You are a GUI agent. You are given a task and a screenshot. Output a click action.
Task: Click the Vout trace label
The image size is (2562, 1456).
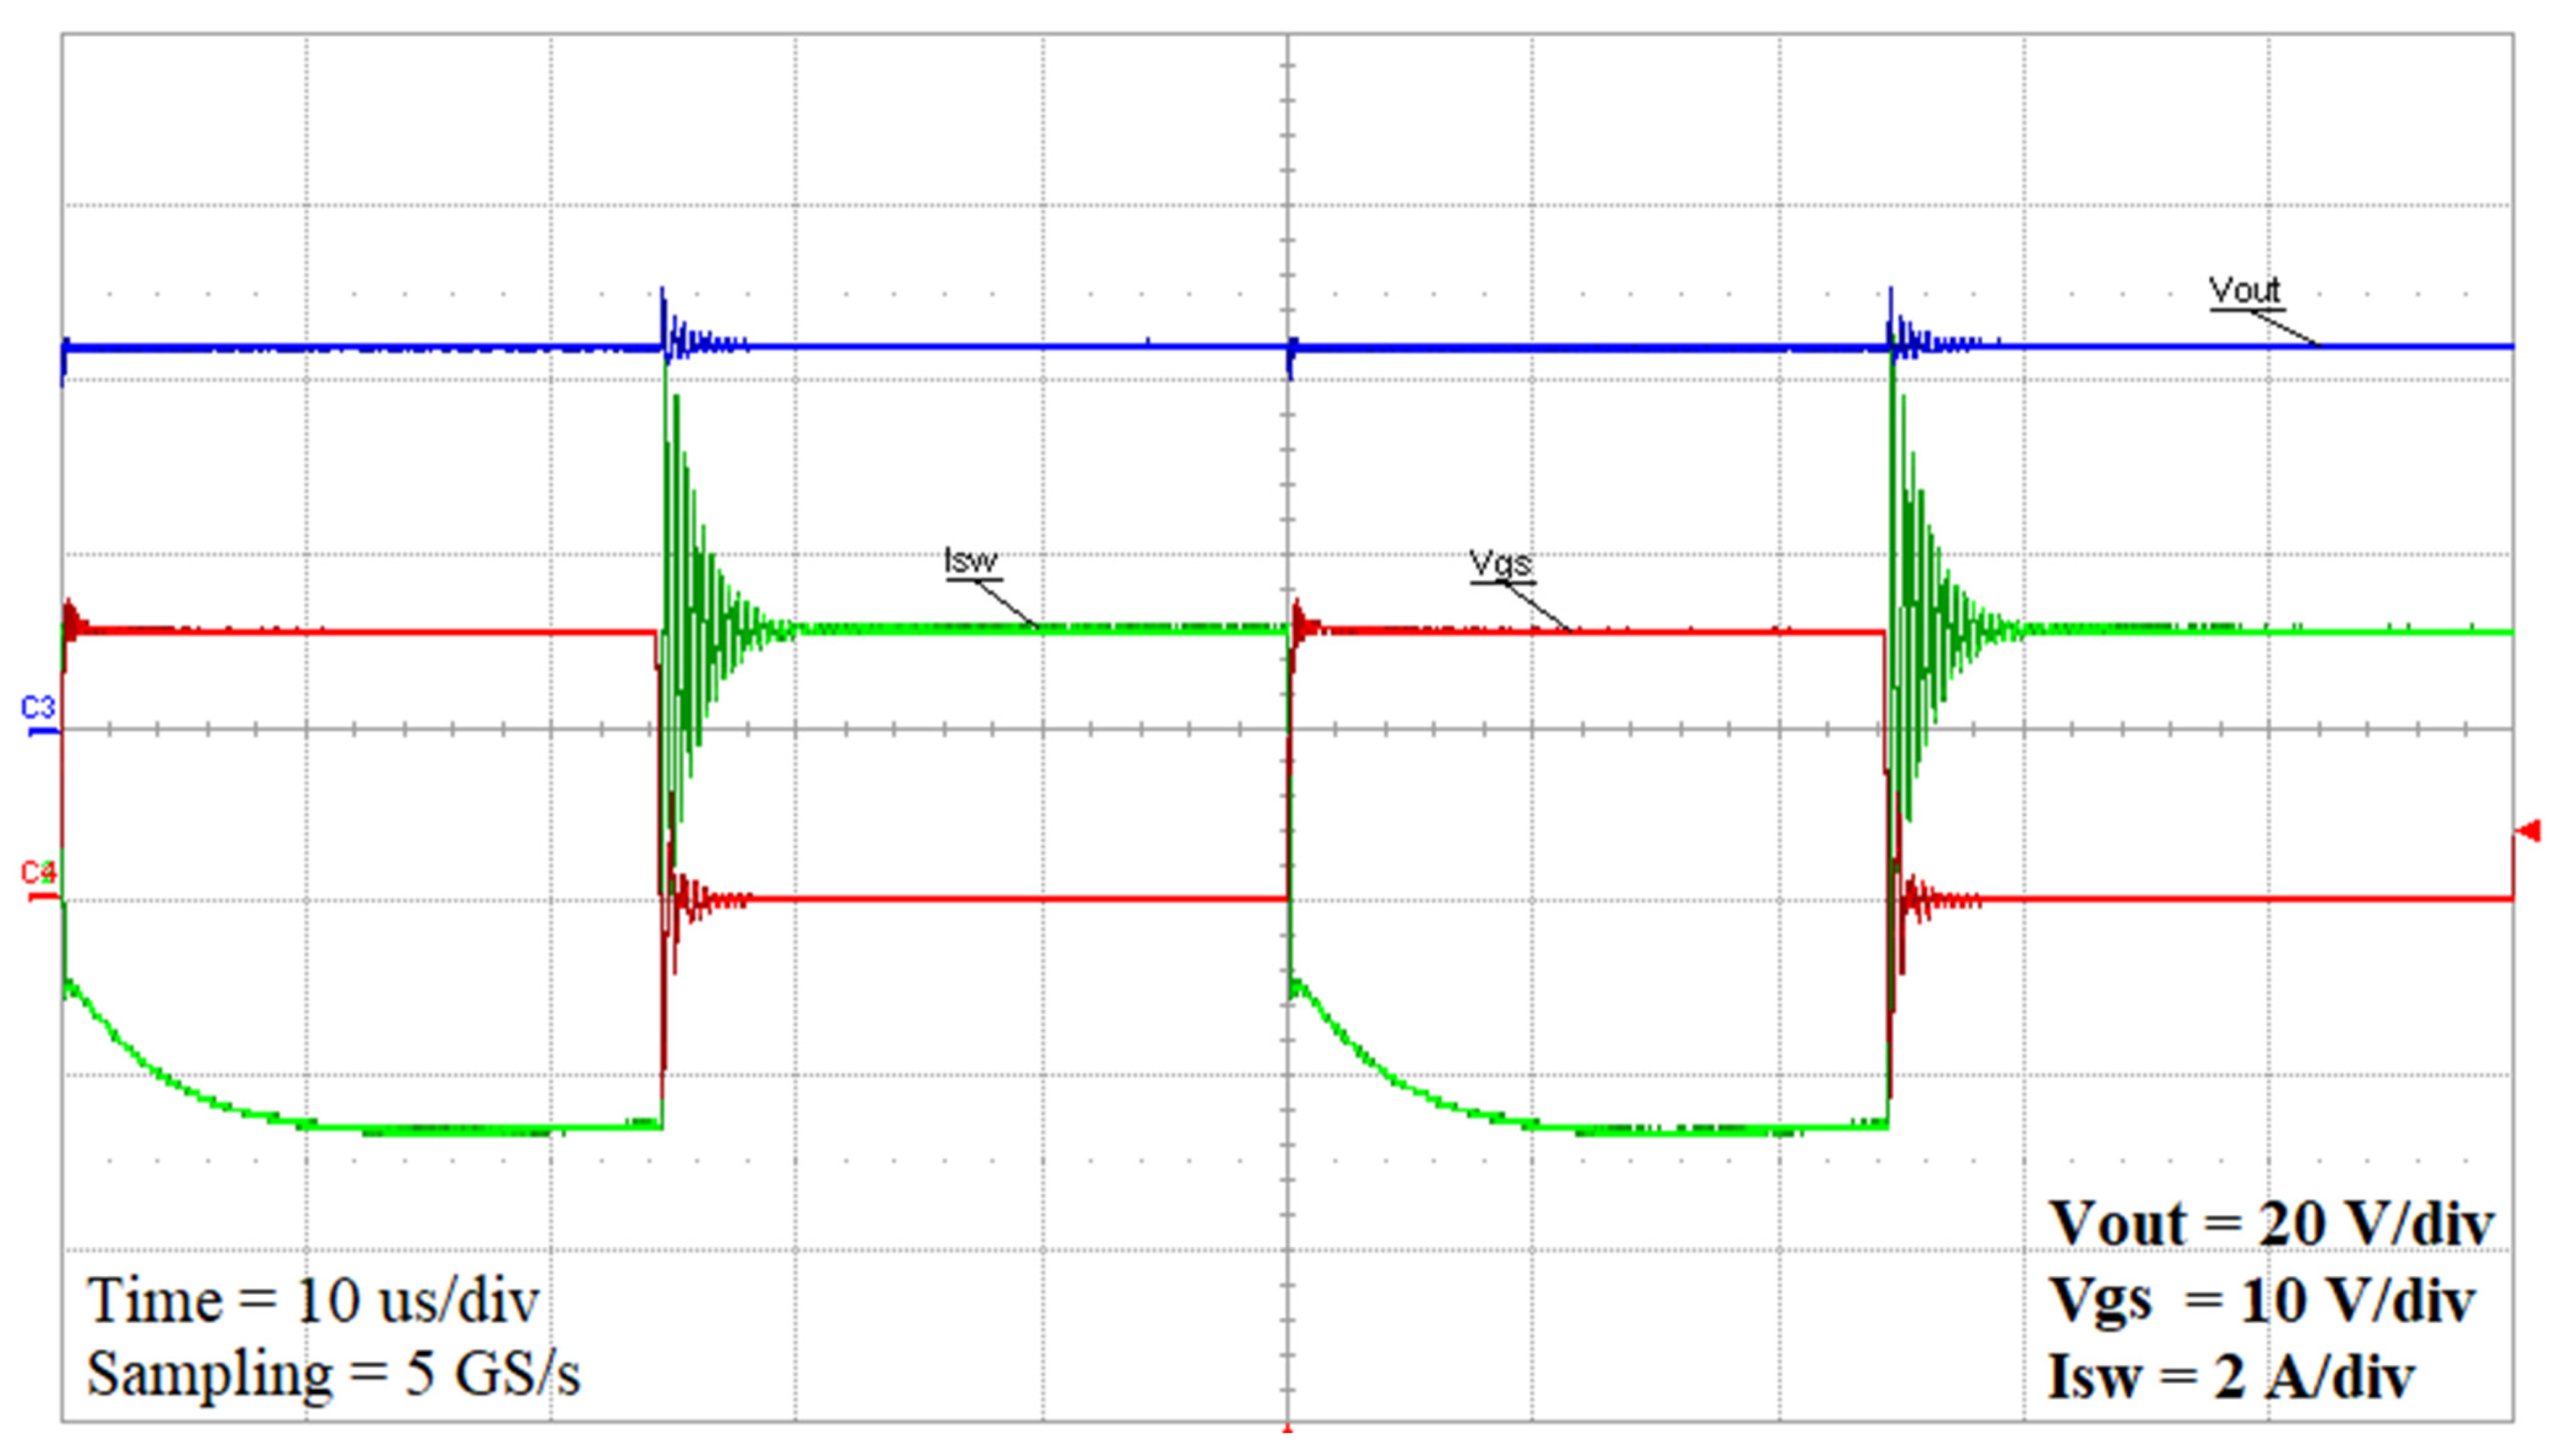click(x=2245, y=291)
